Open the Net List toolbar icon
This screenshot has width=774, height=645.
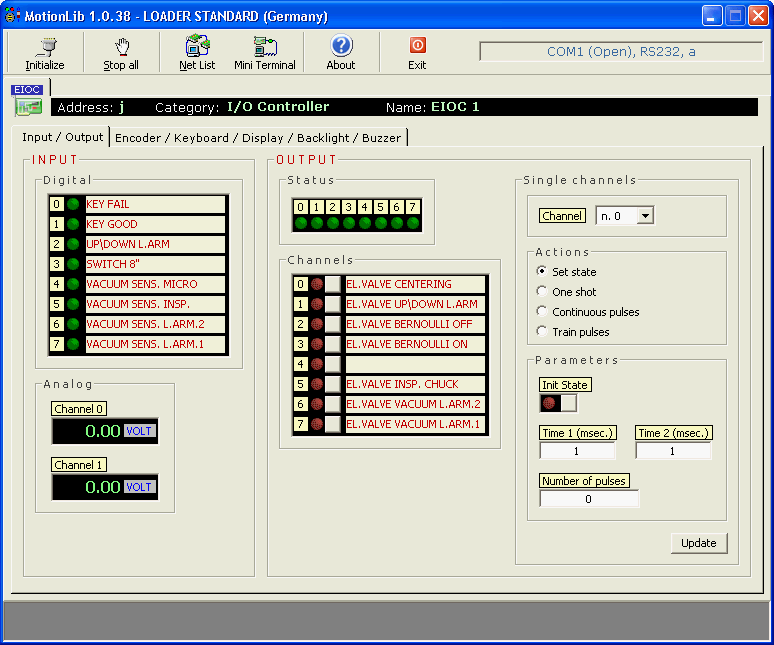click(x=197, y=46)
